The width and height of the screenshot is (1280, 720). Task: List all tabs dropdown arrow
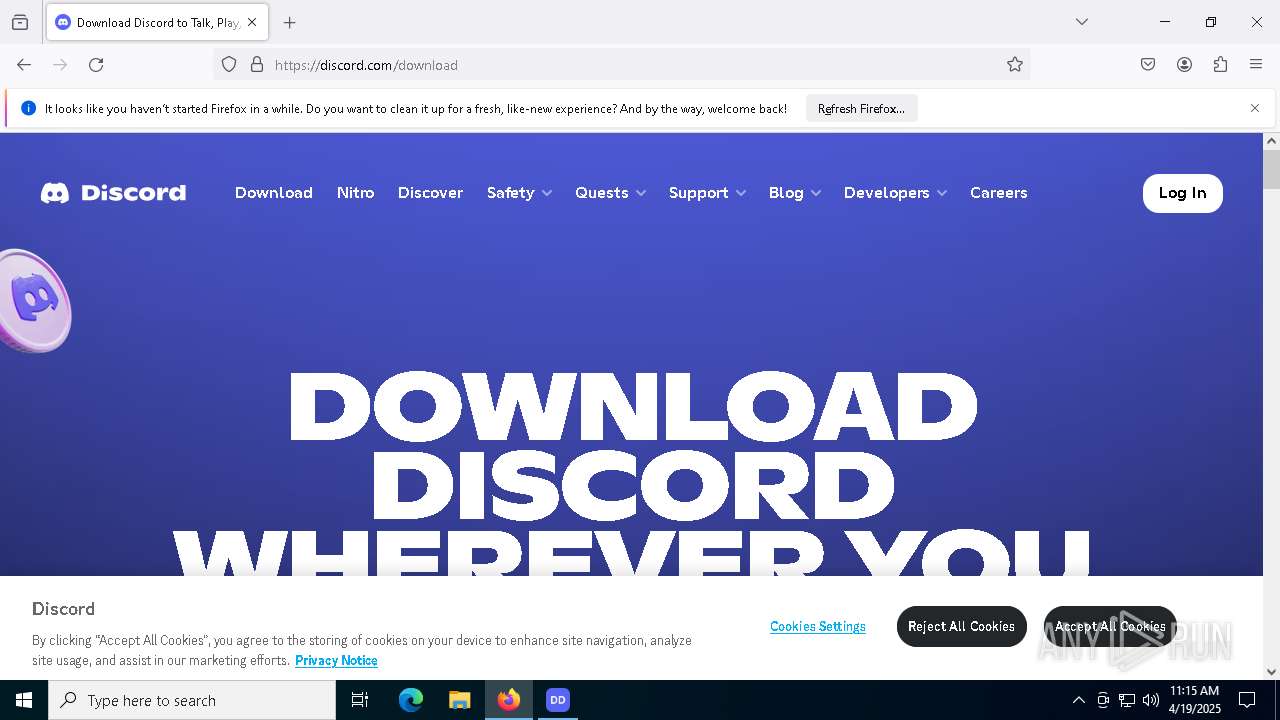1082,22
